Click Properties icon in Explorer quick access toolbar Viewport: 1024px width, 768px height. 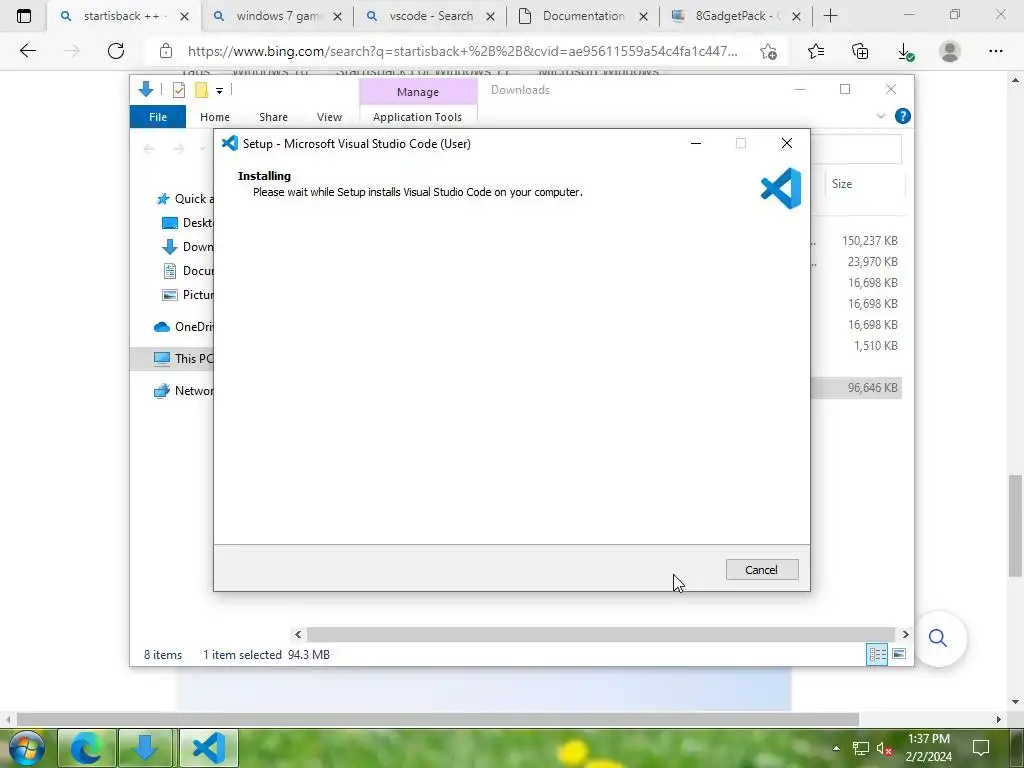(x=178, y=90)
